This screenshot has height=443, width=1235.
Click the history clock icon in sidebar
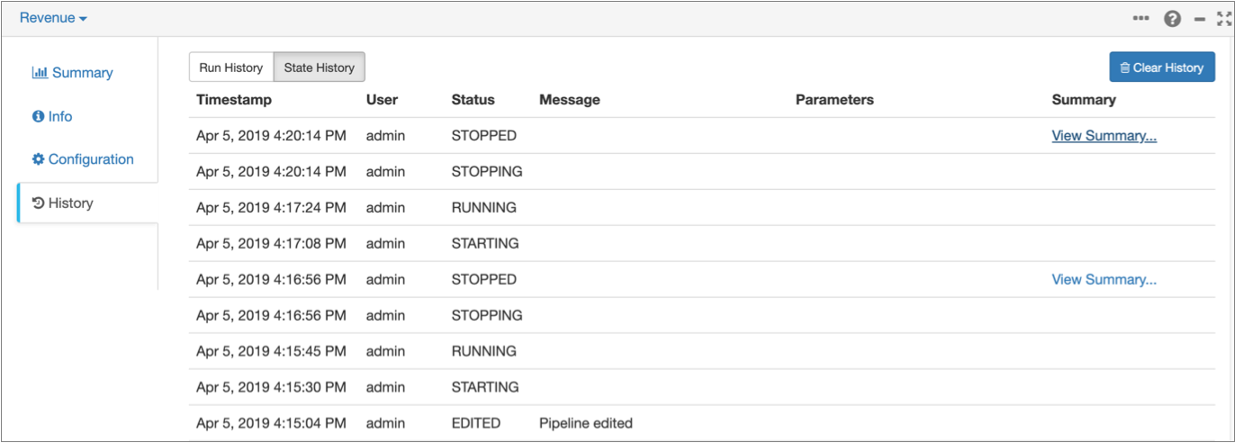click(x=38, y=203)
